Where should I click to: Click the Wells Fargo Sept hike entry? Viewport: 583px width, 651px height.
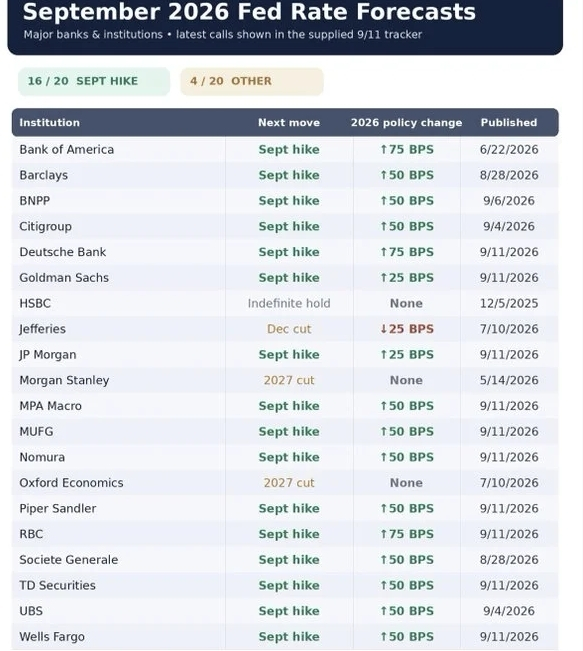(289, 636)
